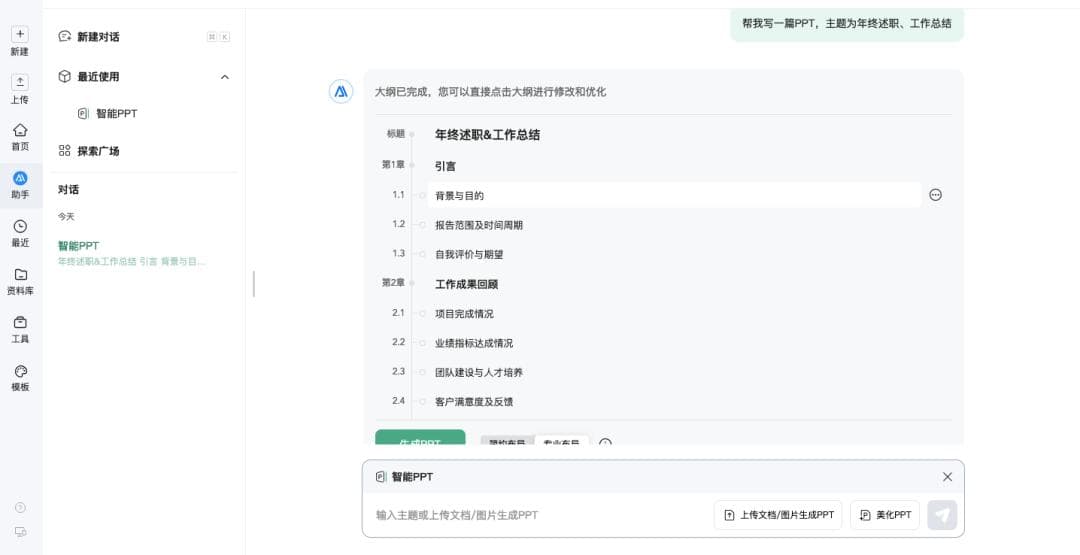Open the 模板 palette icon
The height and width of the screenshot is (555, 1080).
pyautogui.click(x=20, y=371)
